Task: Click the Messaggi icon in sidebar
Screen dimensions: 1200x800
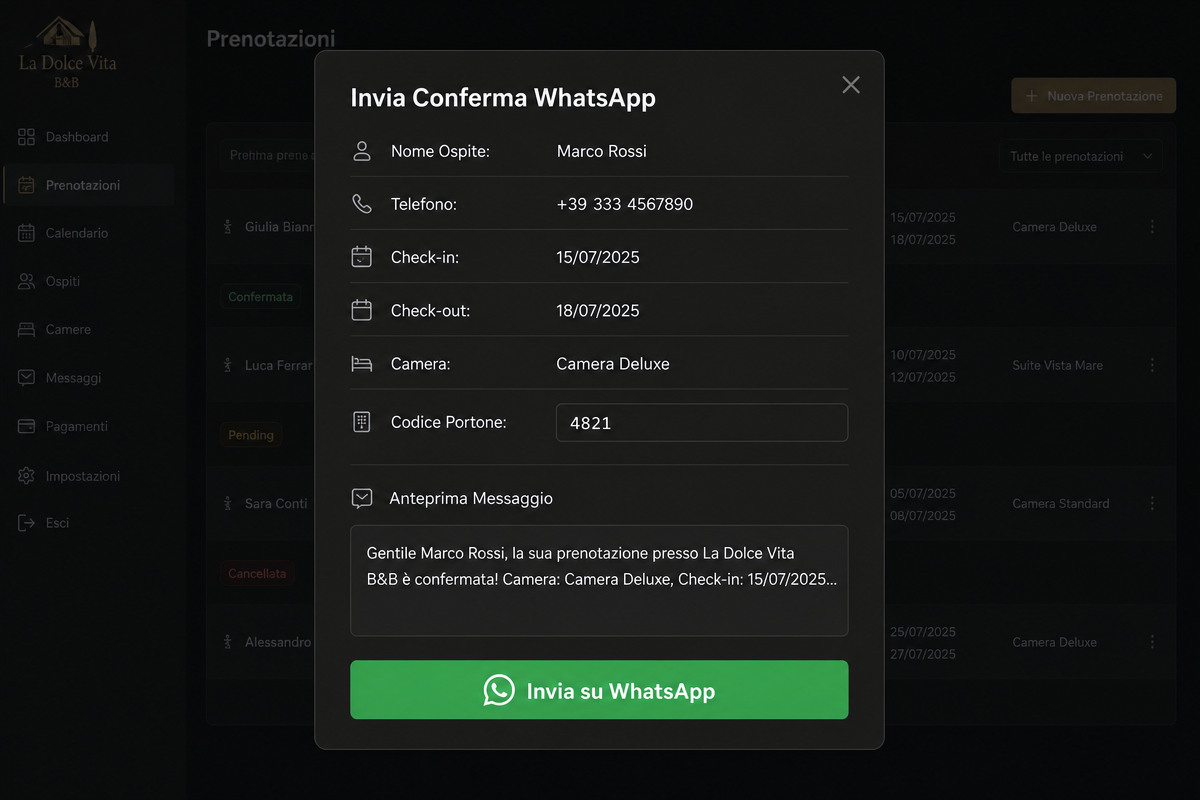Action: [x=27, y=378]
